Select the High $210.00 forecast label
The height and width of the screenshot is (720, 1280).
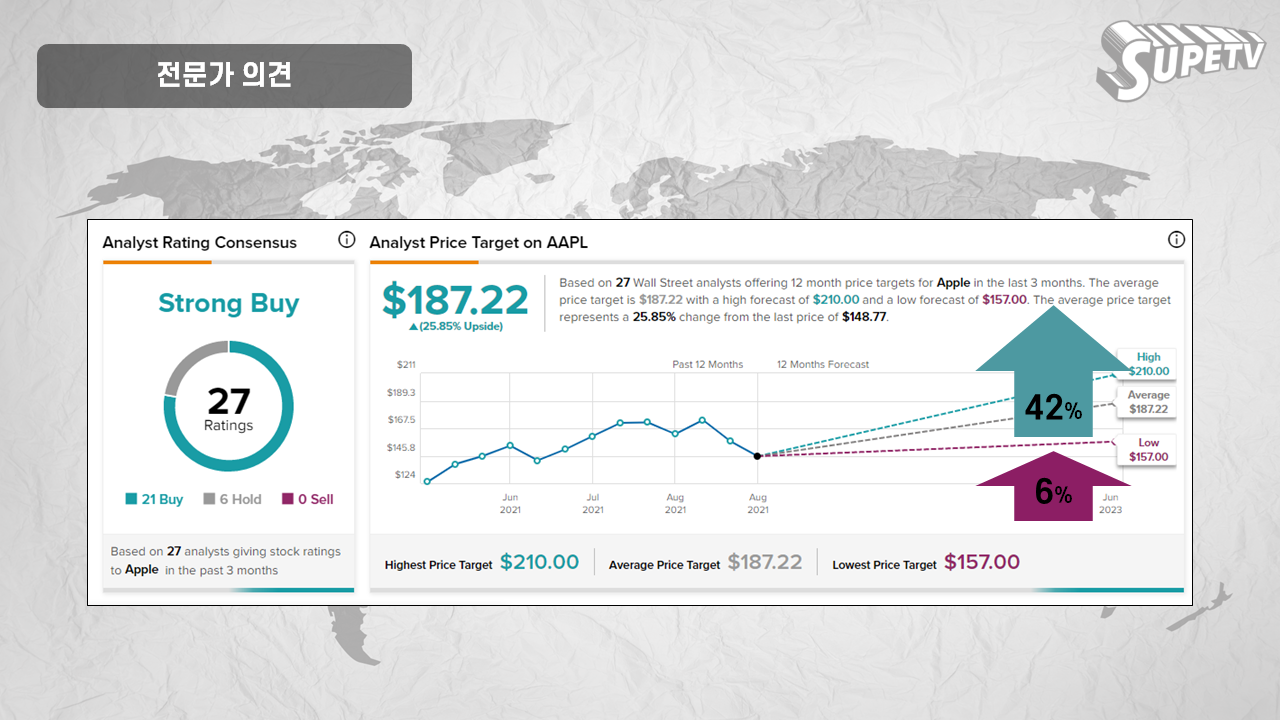pyautogui.click(x=1148, y=364)
